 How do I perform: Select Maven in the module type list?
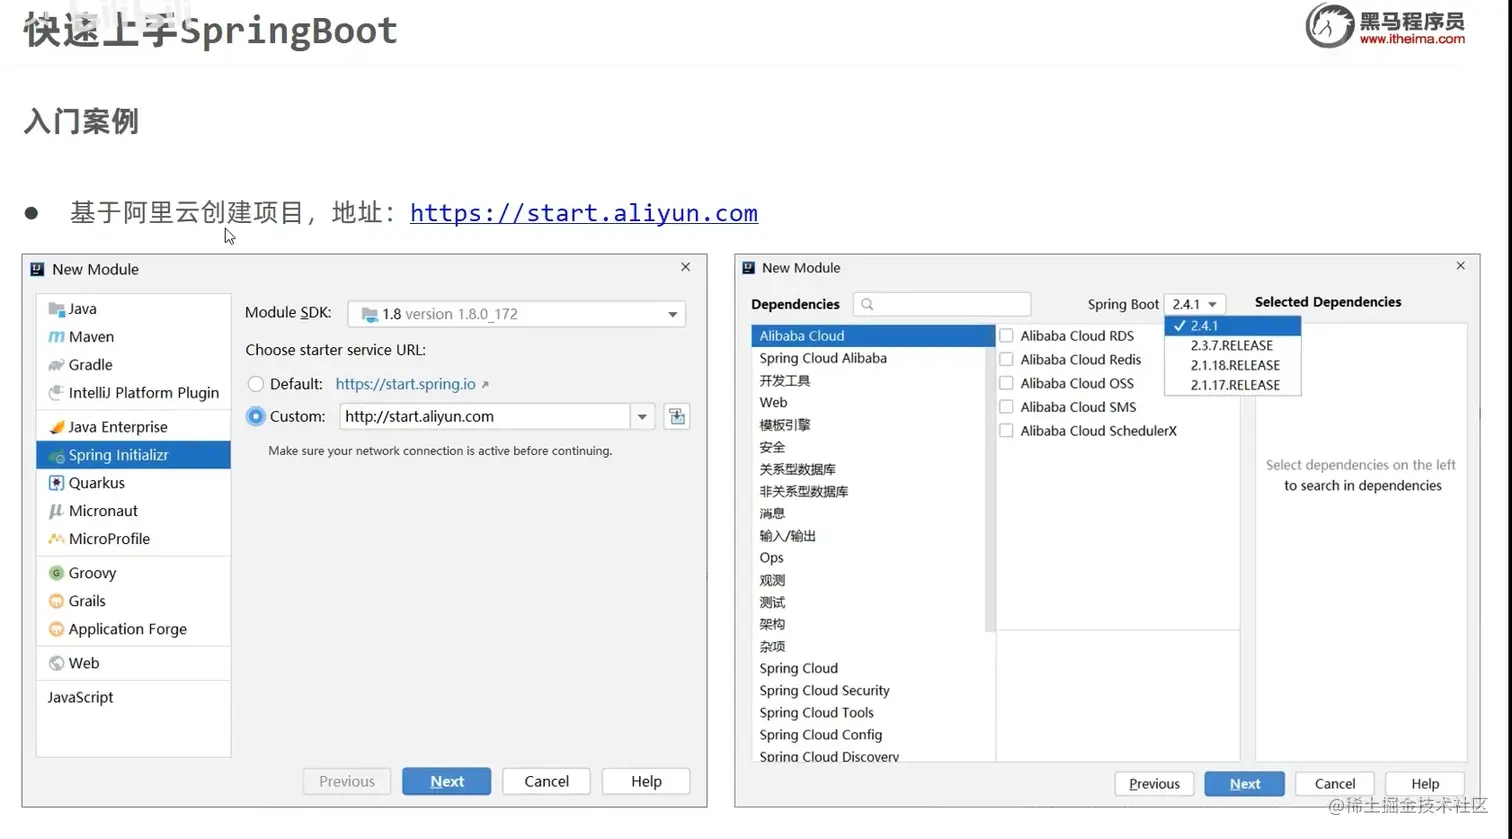[91, 337]
